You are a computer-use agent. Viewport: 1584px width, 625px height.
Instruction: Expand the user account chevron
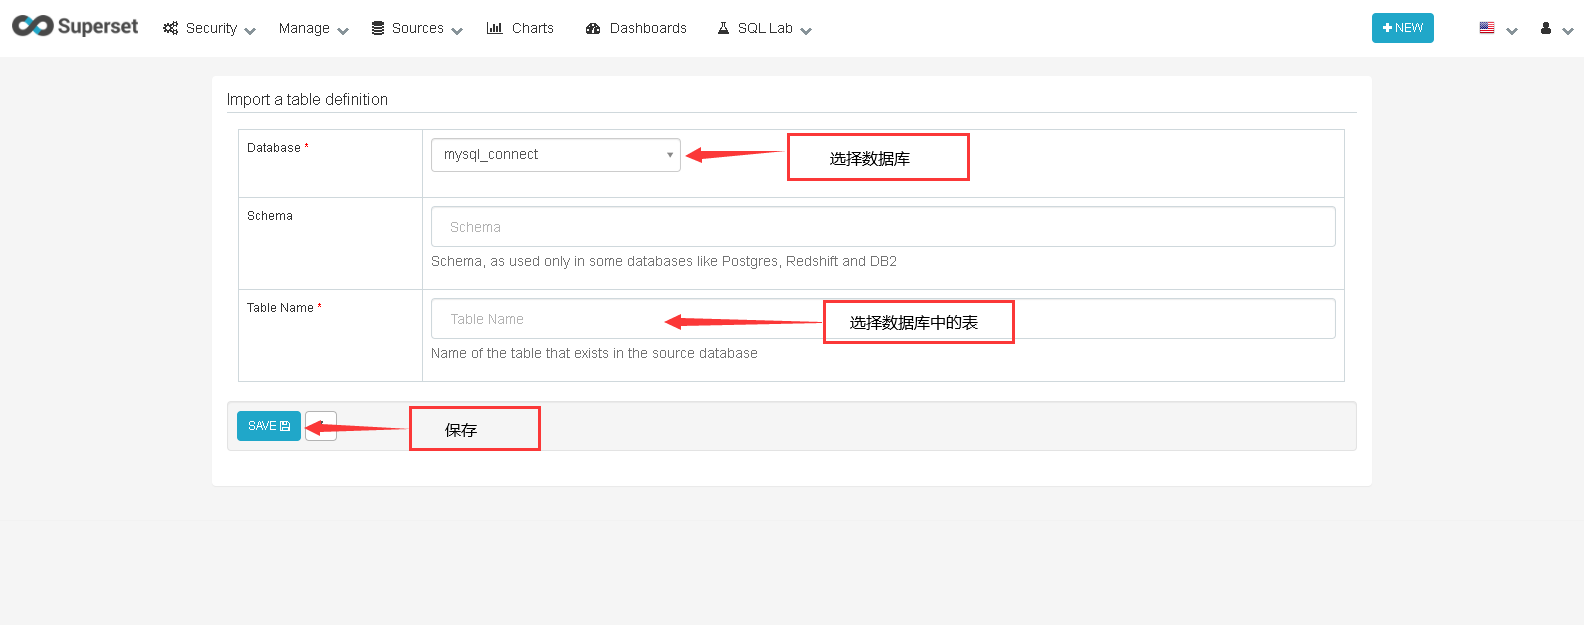tap(1568, 31)
